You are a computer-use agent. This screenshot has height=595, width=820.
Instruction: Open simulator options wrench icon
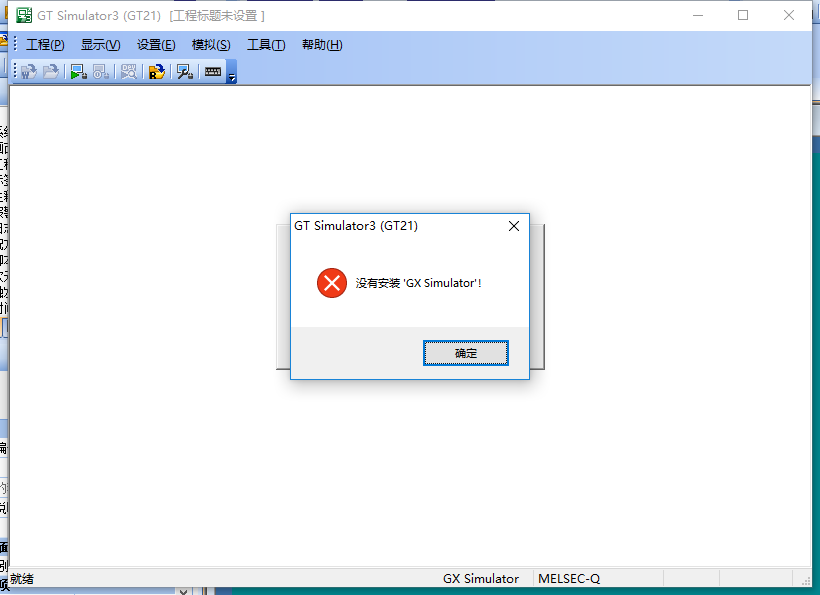tap(185, 72)
